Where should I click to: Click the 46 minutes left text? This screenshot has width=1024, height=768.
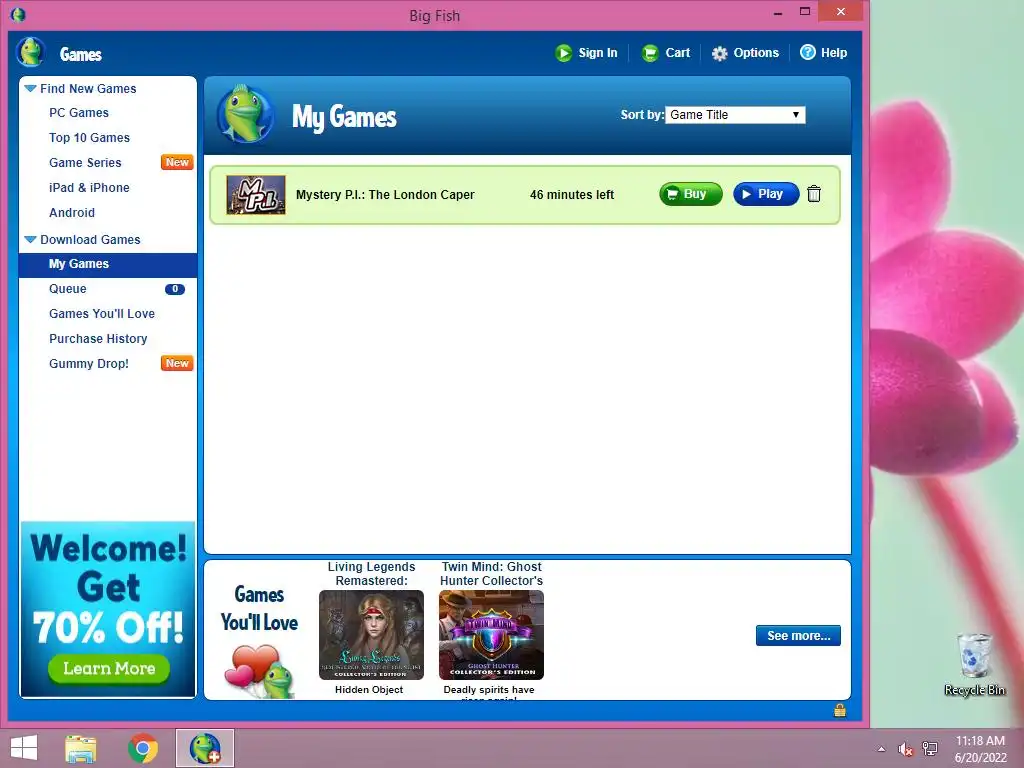coord(572,195)
